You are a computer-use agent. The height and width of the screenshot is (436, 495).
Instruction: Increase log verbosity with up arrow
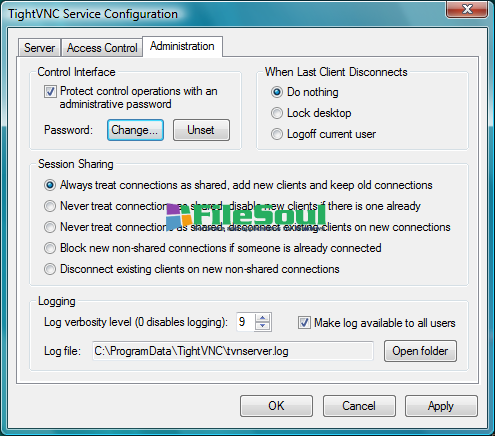click(263, 318)
